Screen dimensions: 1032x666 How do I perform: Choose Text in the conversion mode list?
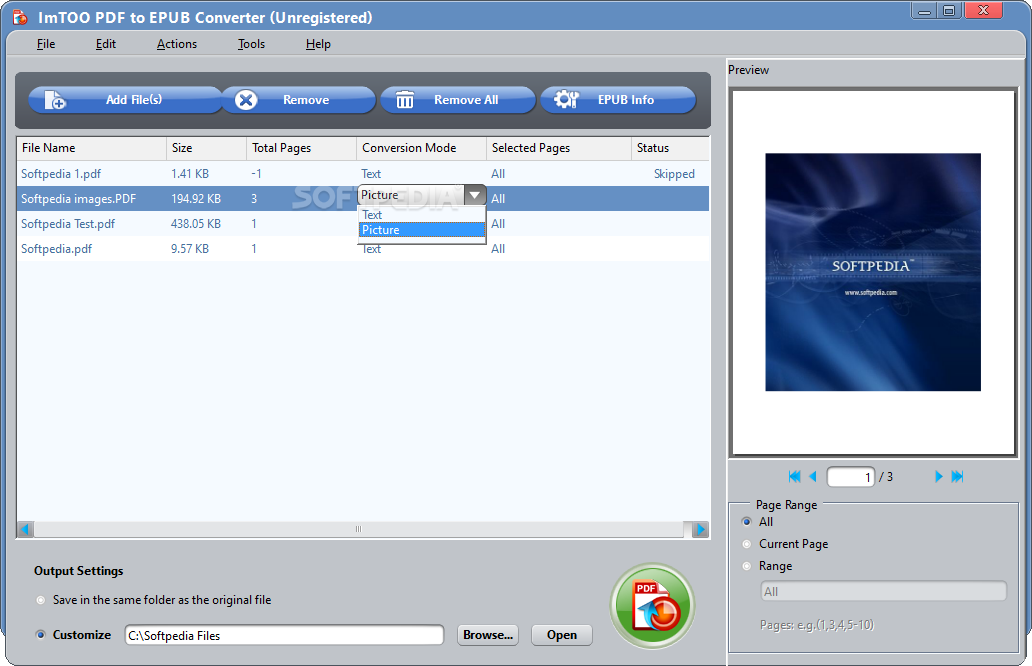(x=422, y=215)
